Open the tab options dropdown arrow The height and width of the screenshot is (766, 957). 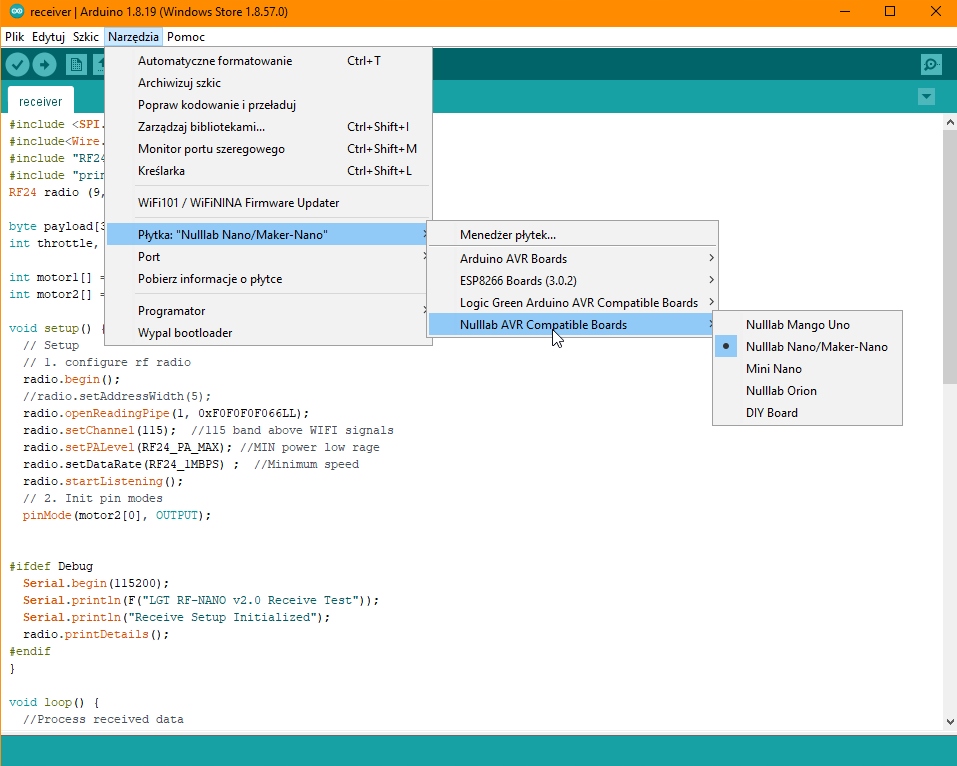click(926, 97)
